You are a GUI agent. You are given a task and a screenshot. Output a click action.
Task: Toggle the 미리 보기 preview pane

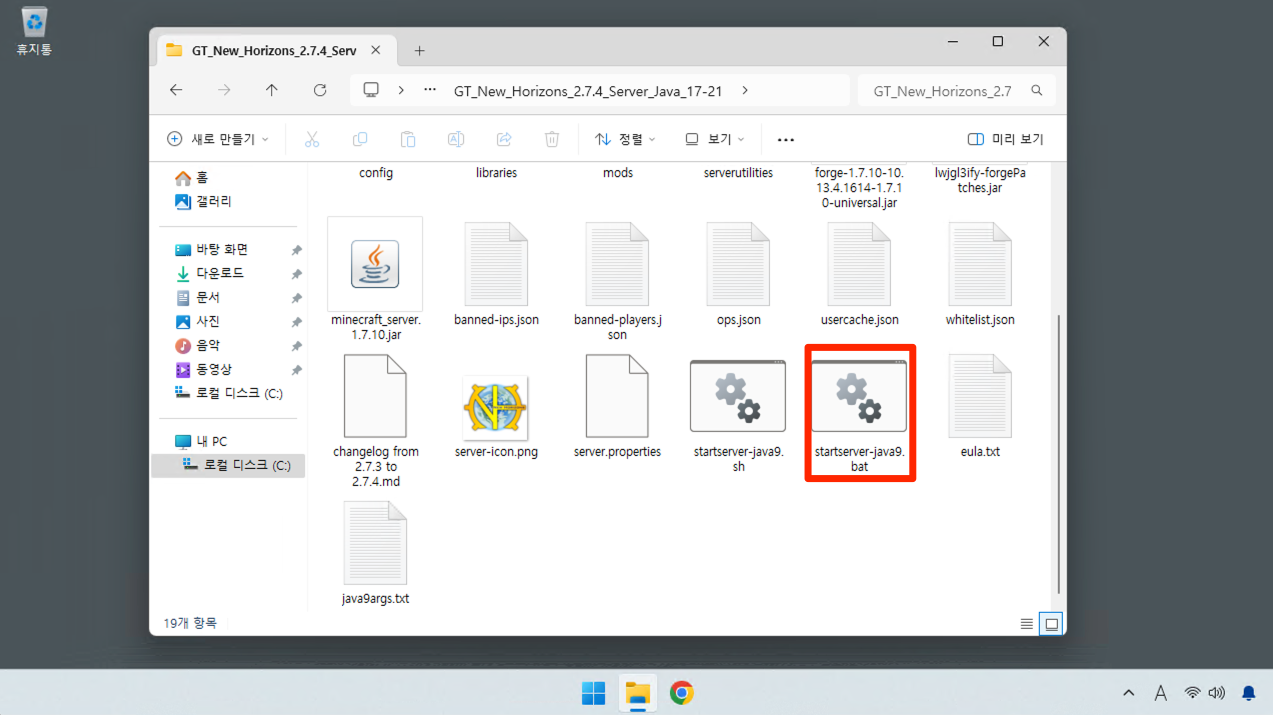[1006, 139]
